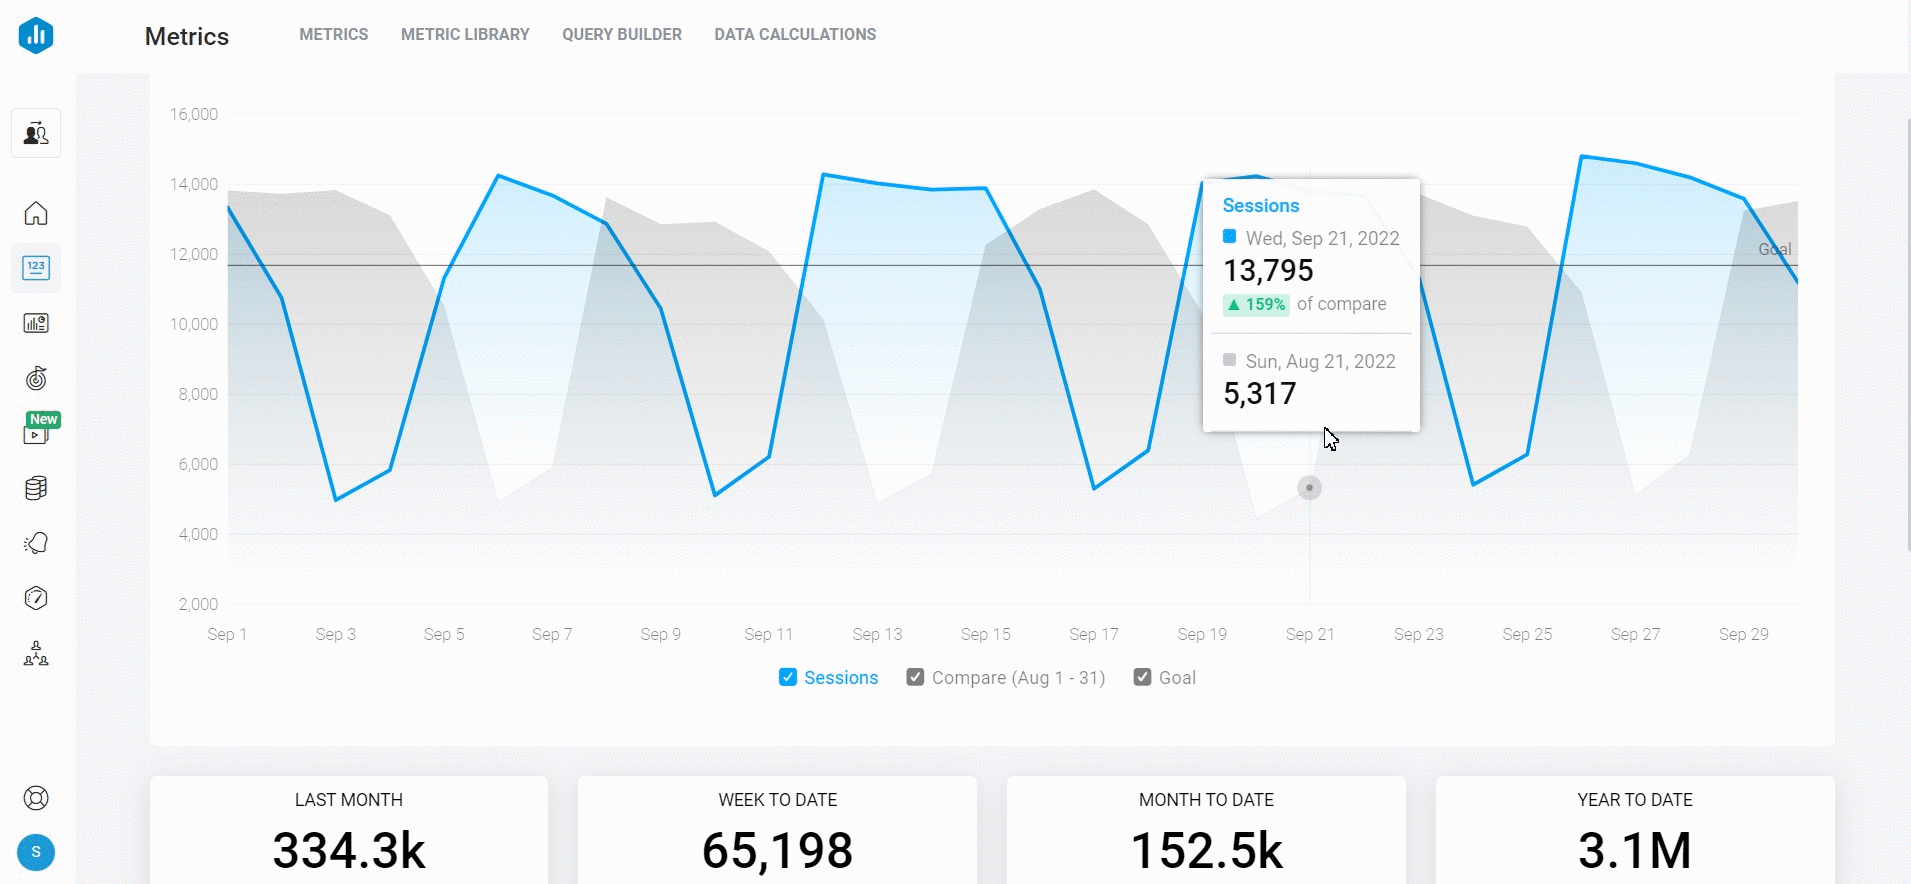Uncheck the Sessions series checkbox
This screenshot has width=1911, height=884.
[788, 677]
